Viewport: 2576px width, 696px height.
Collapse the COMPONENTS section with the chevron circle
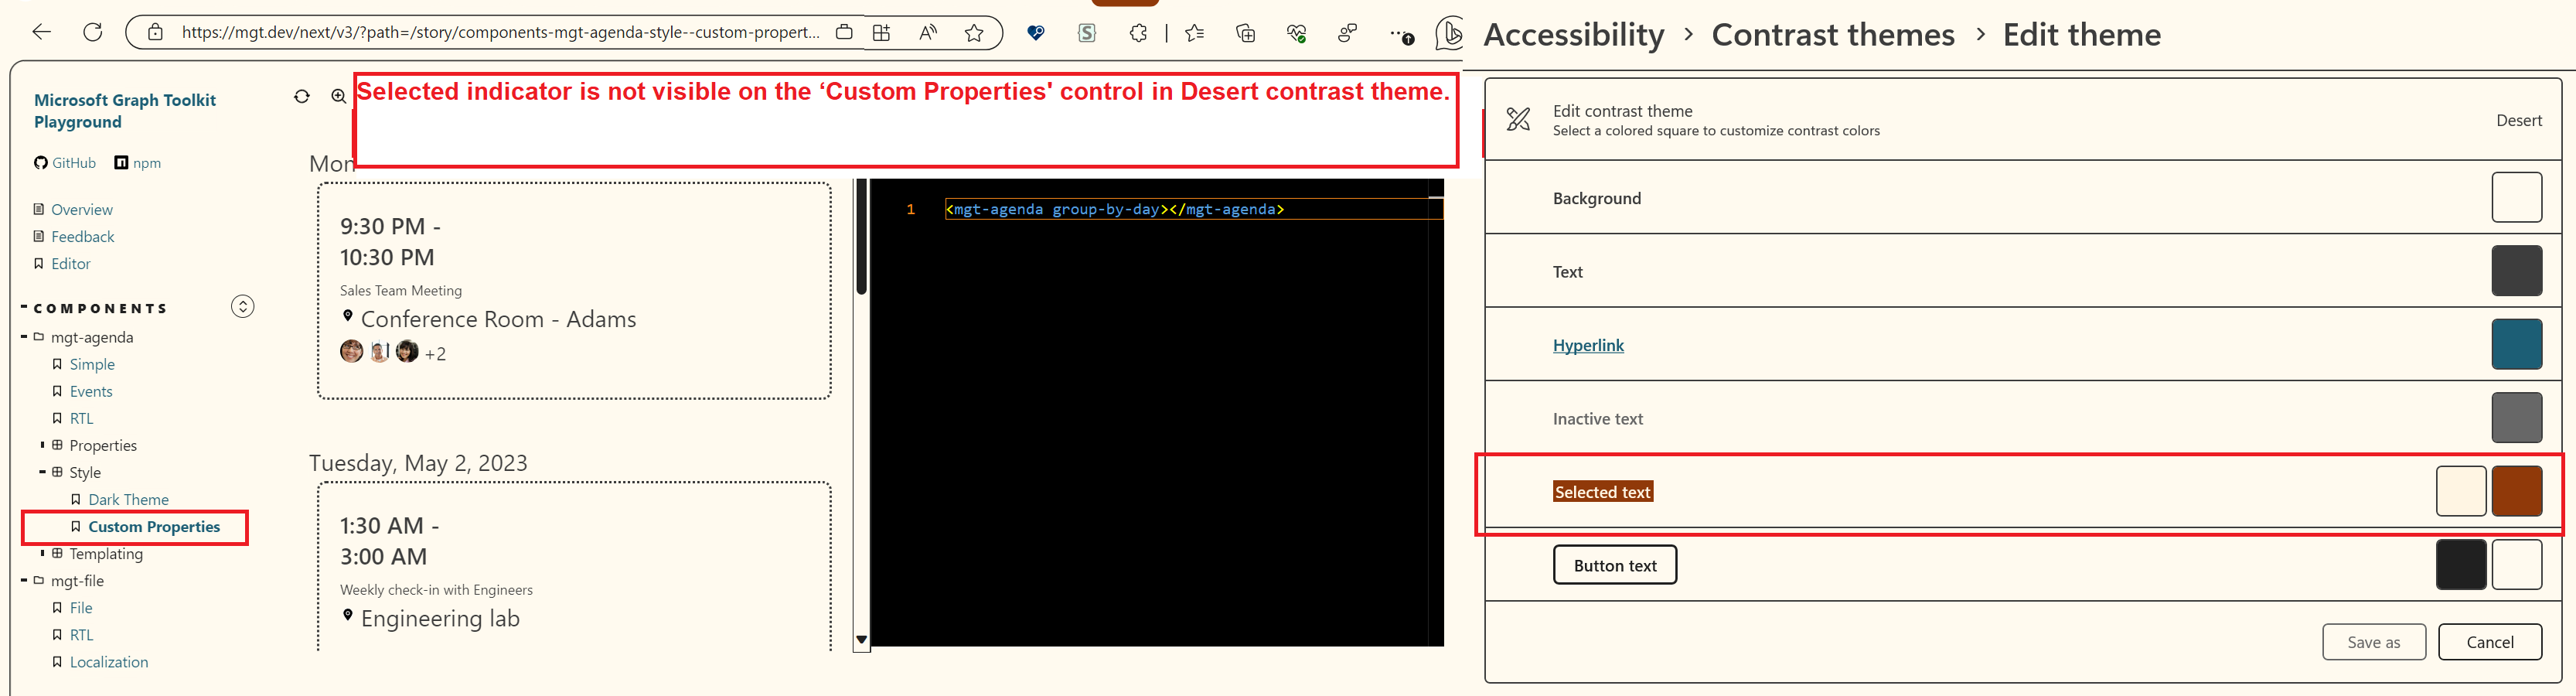242,306
